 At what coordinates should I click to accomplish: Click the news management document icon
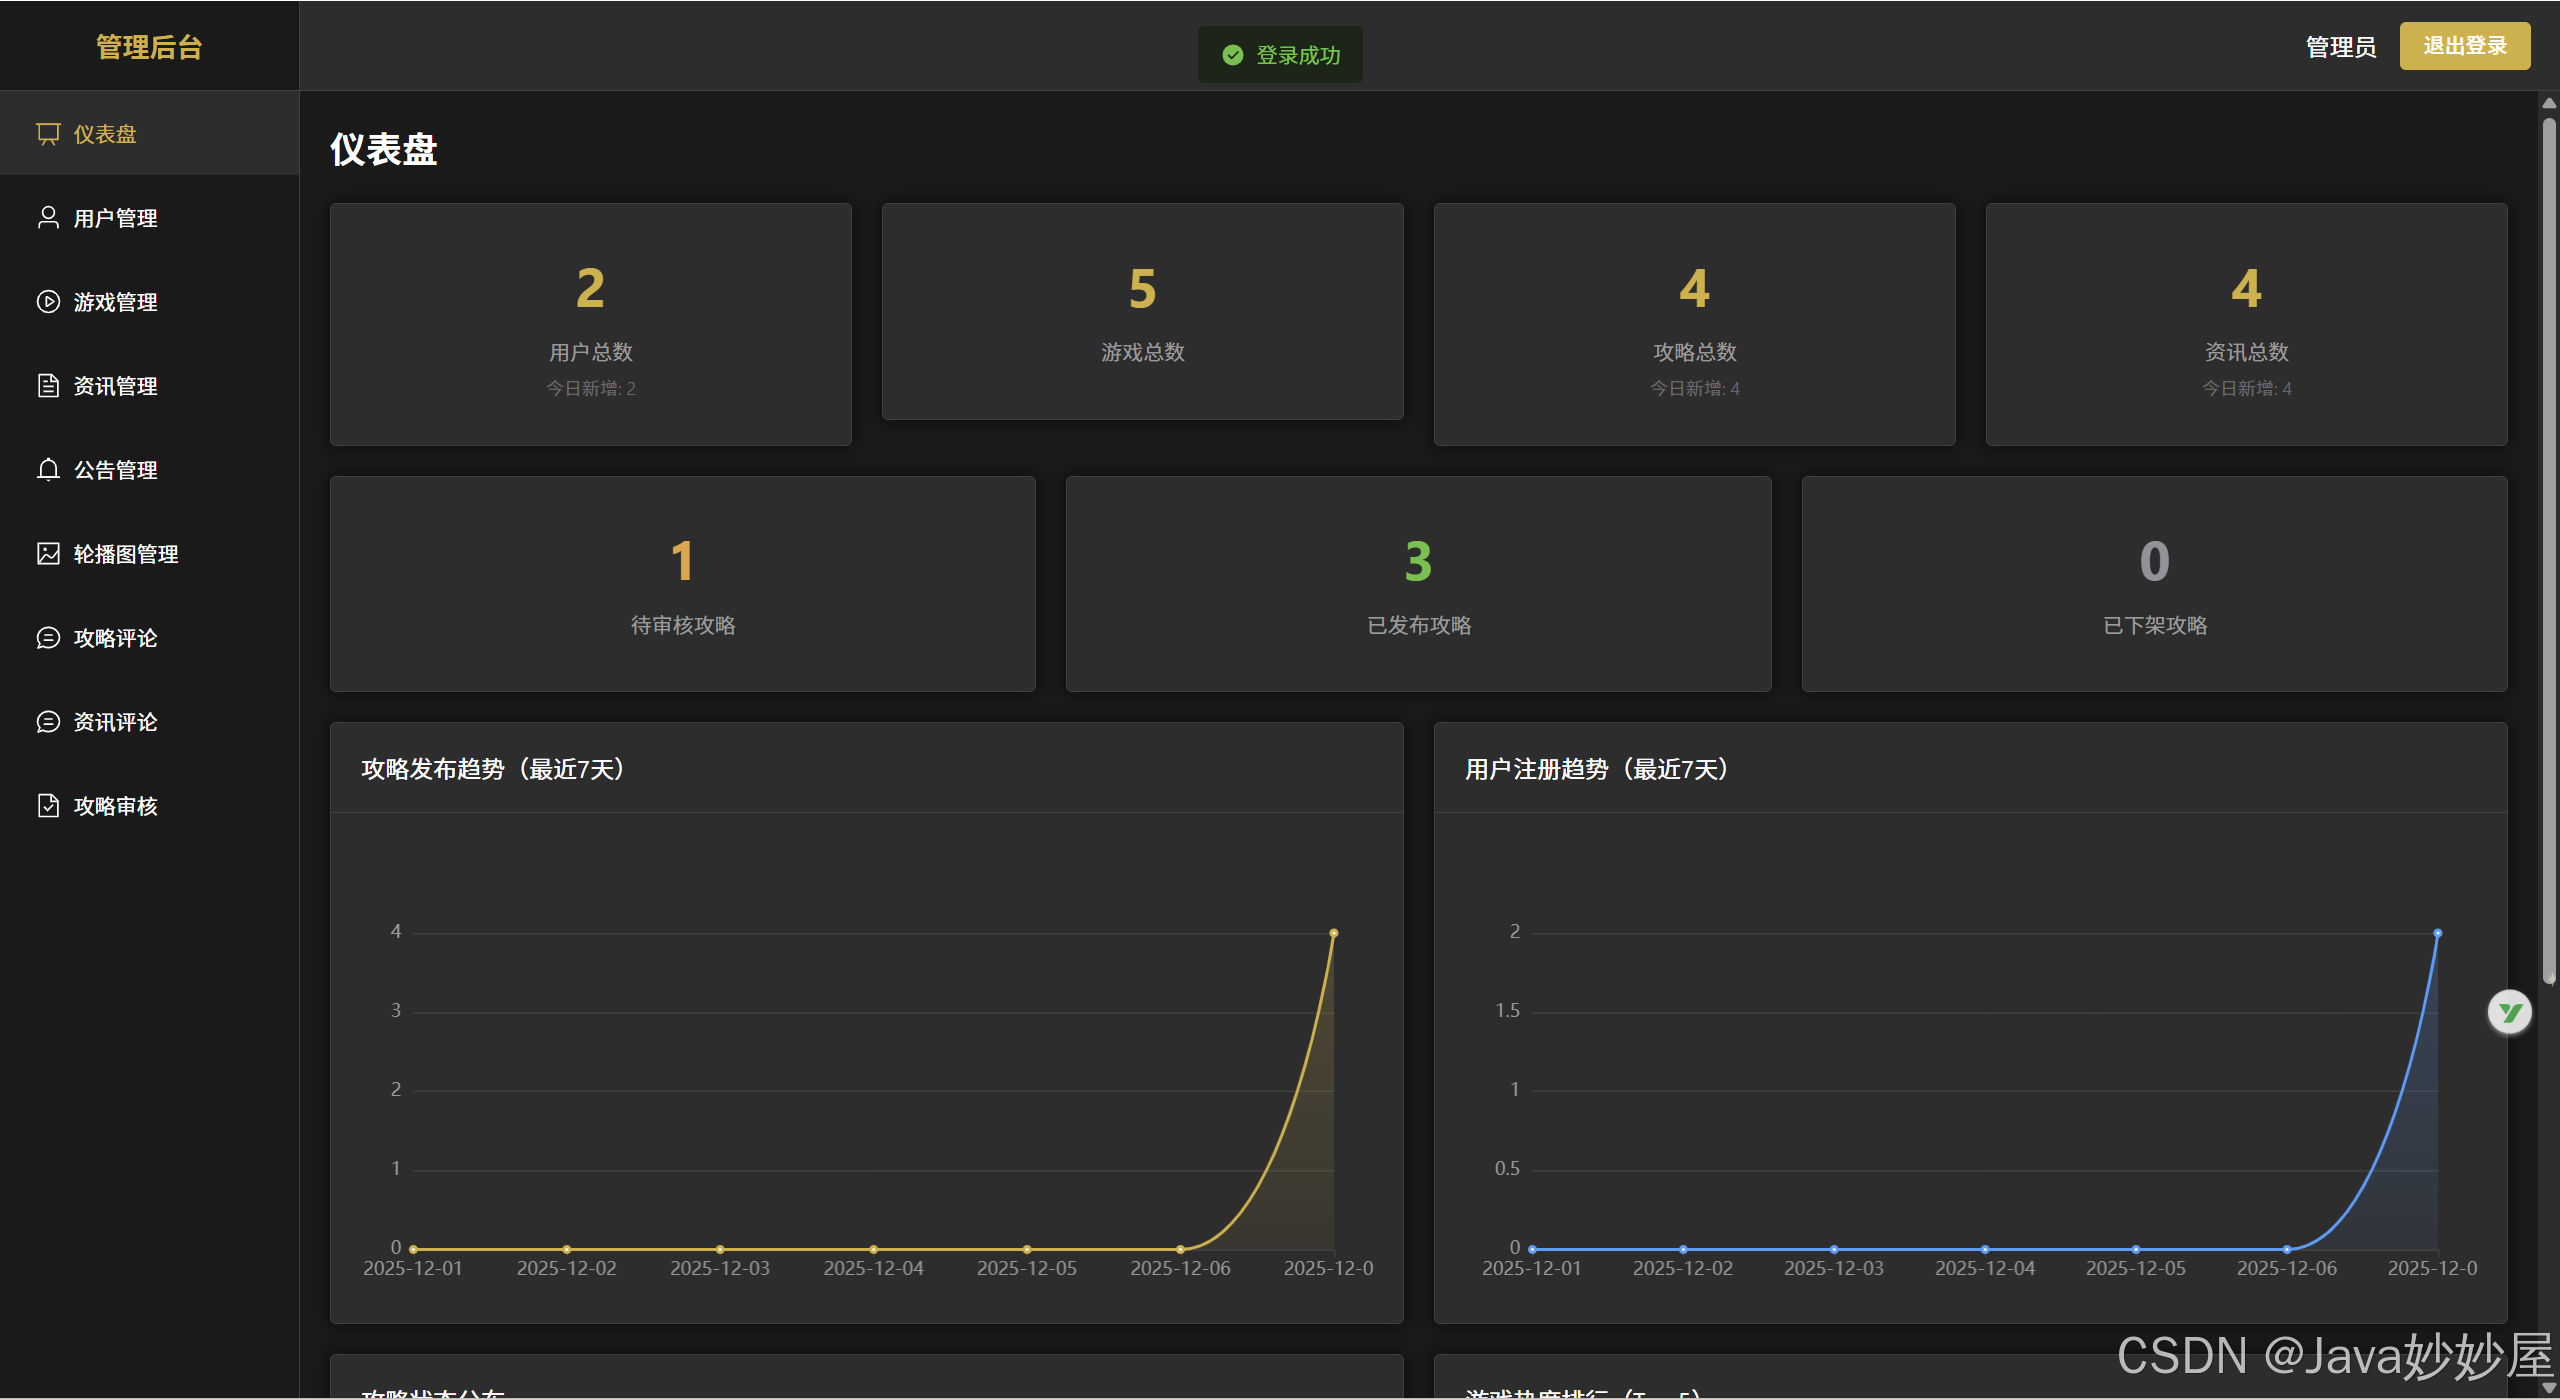[48, 386]
